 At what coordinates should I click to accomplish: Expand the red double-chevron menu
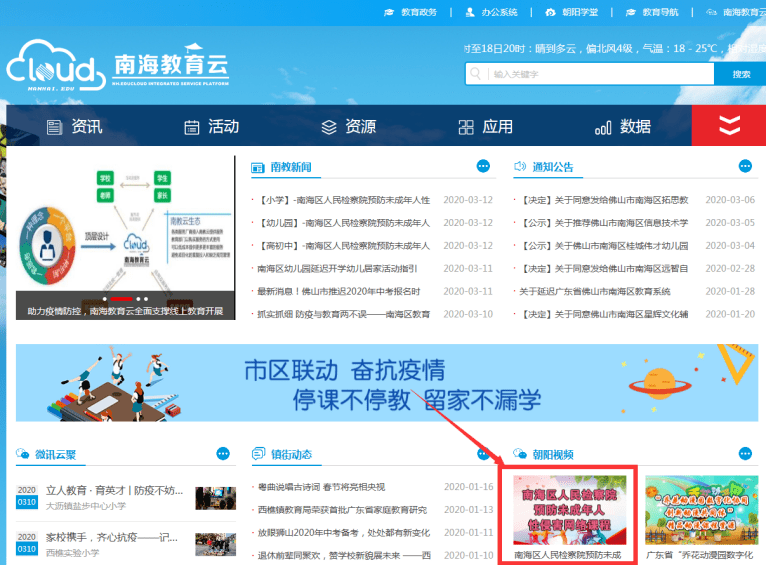point(729,125)
